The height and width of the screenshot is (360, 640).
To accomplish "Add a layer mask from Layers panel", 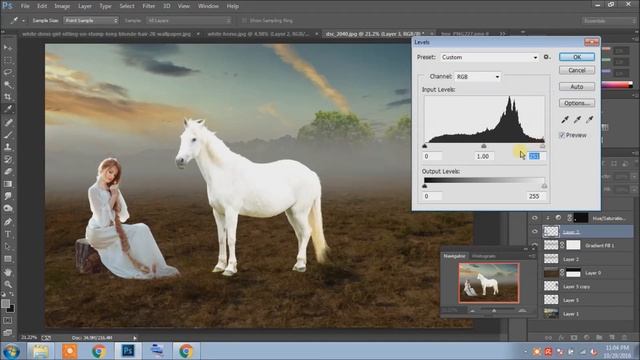I will (x=574, y=338).
